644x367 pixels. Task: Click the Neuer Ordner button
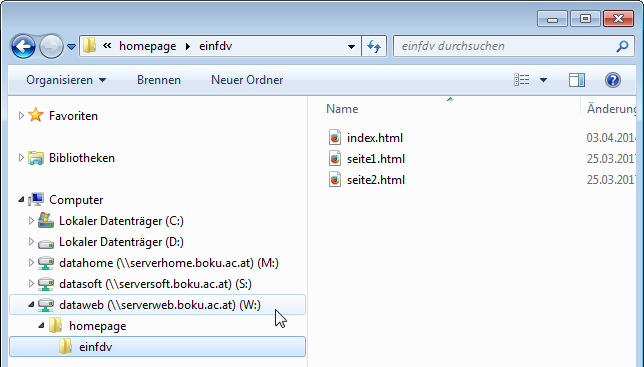tap(247, 80)
